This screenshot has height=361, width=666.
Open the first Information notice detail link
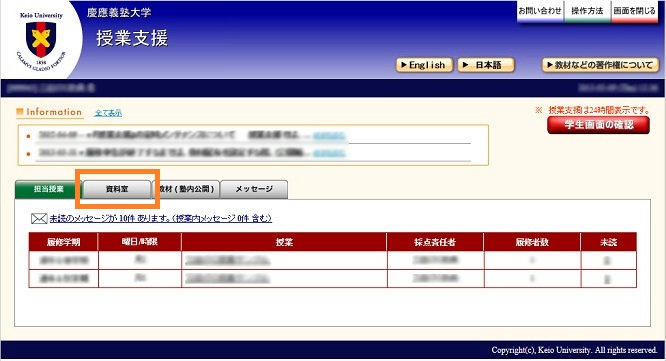pos(329,135)
